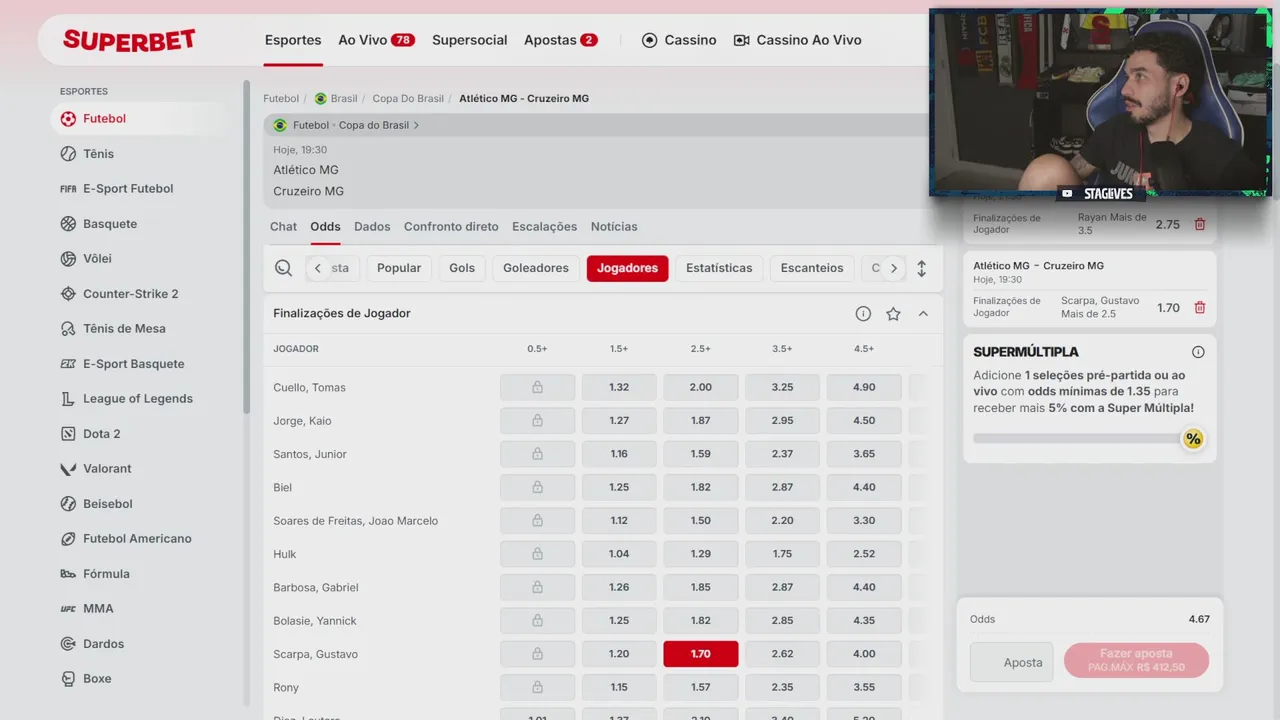This screenshot has height=720, width=1280.
Task: Go to Copa Do Brasil breadcrumb link
Action: (408, 99)
